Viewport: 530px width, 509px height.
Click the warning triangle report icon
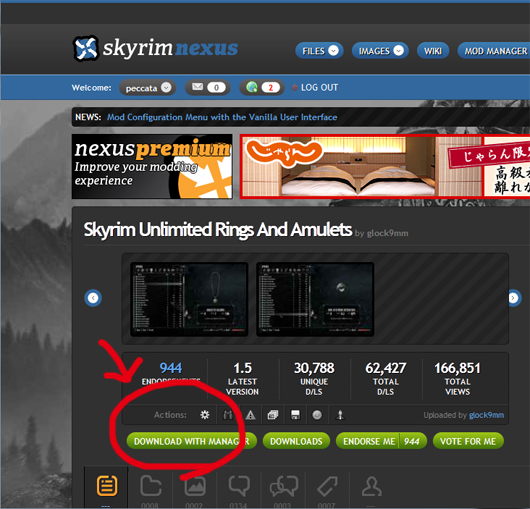[250, 415]
